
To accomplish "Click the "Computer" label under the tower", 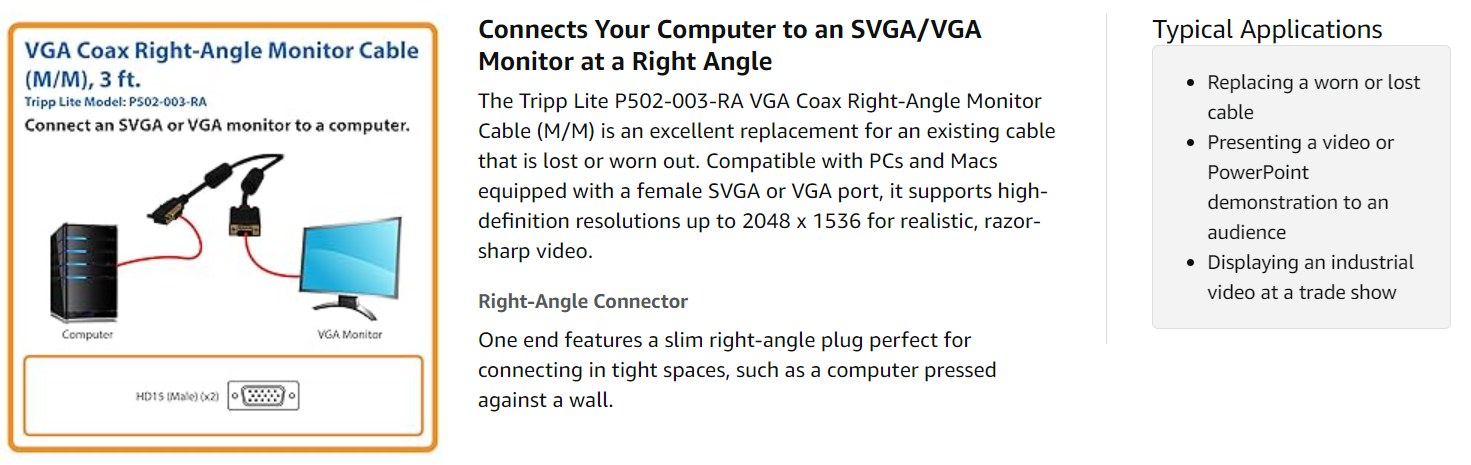I will [x=88, y=334].
